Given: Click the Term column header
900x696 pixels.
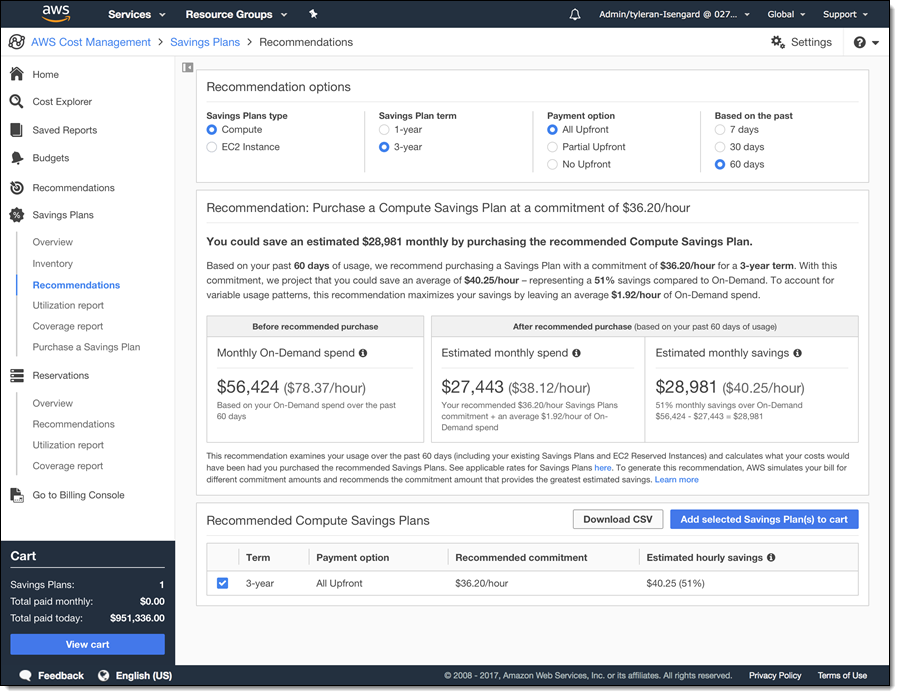Looking at the screenshot, I should pos(258,557).
